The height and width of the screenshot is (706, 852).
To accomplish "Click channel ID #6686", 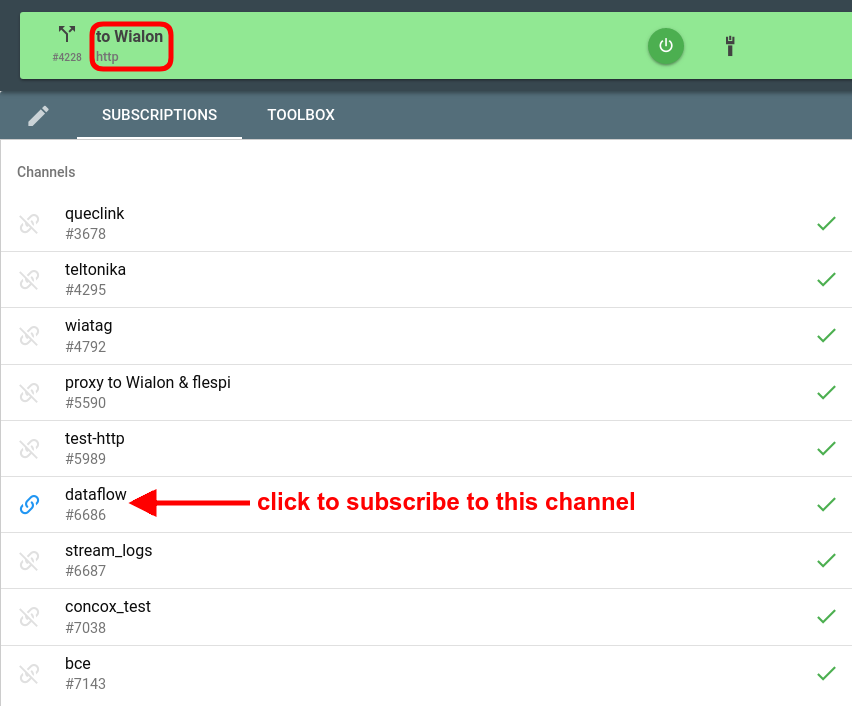I will click(85, 515).
